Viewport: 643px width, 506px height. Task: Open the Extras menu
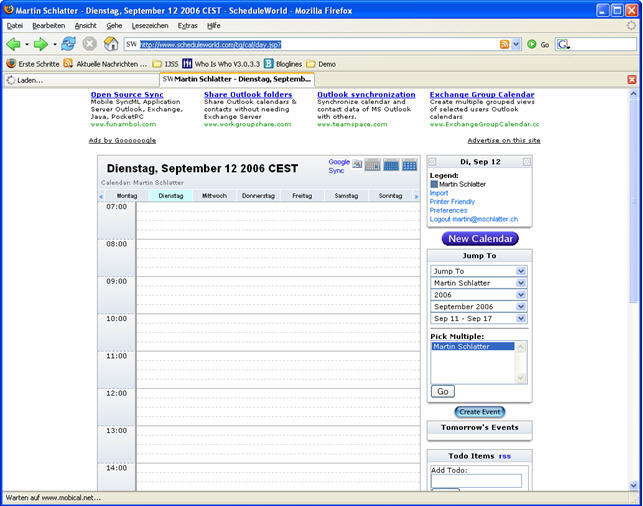[187, 25]
